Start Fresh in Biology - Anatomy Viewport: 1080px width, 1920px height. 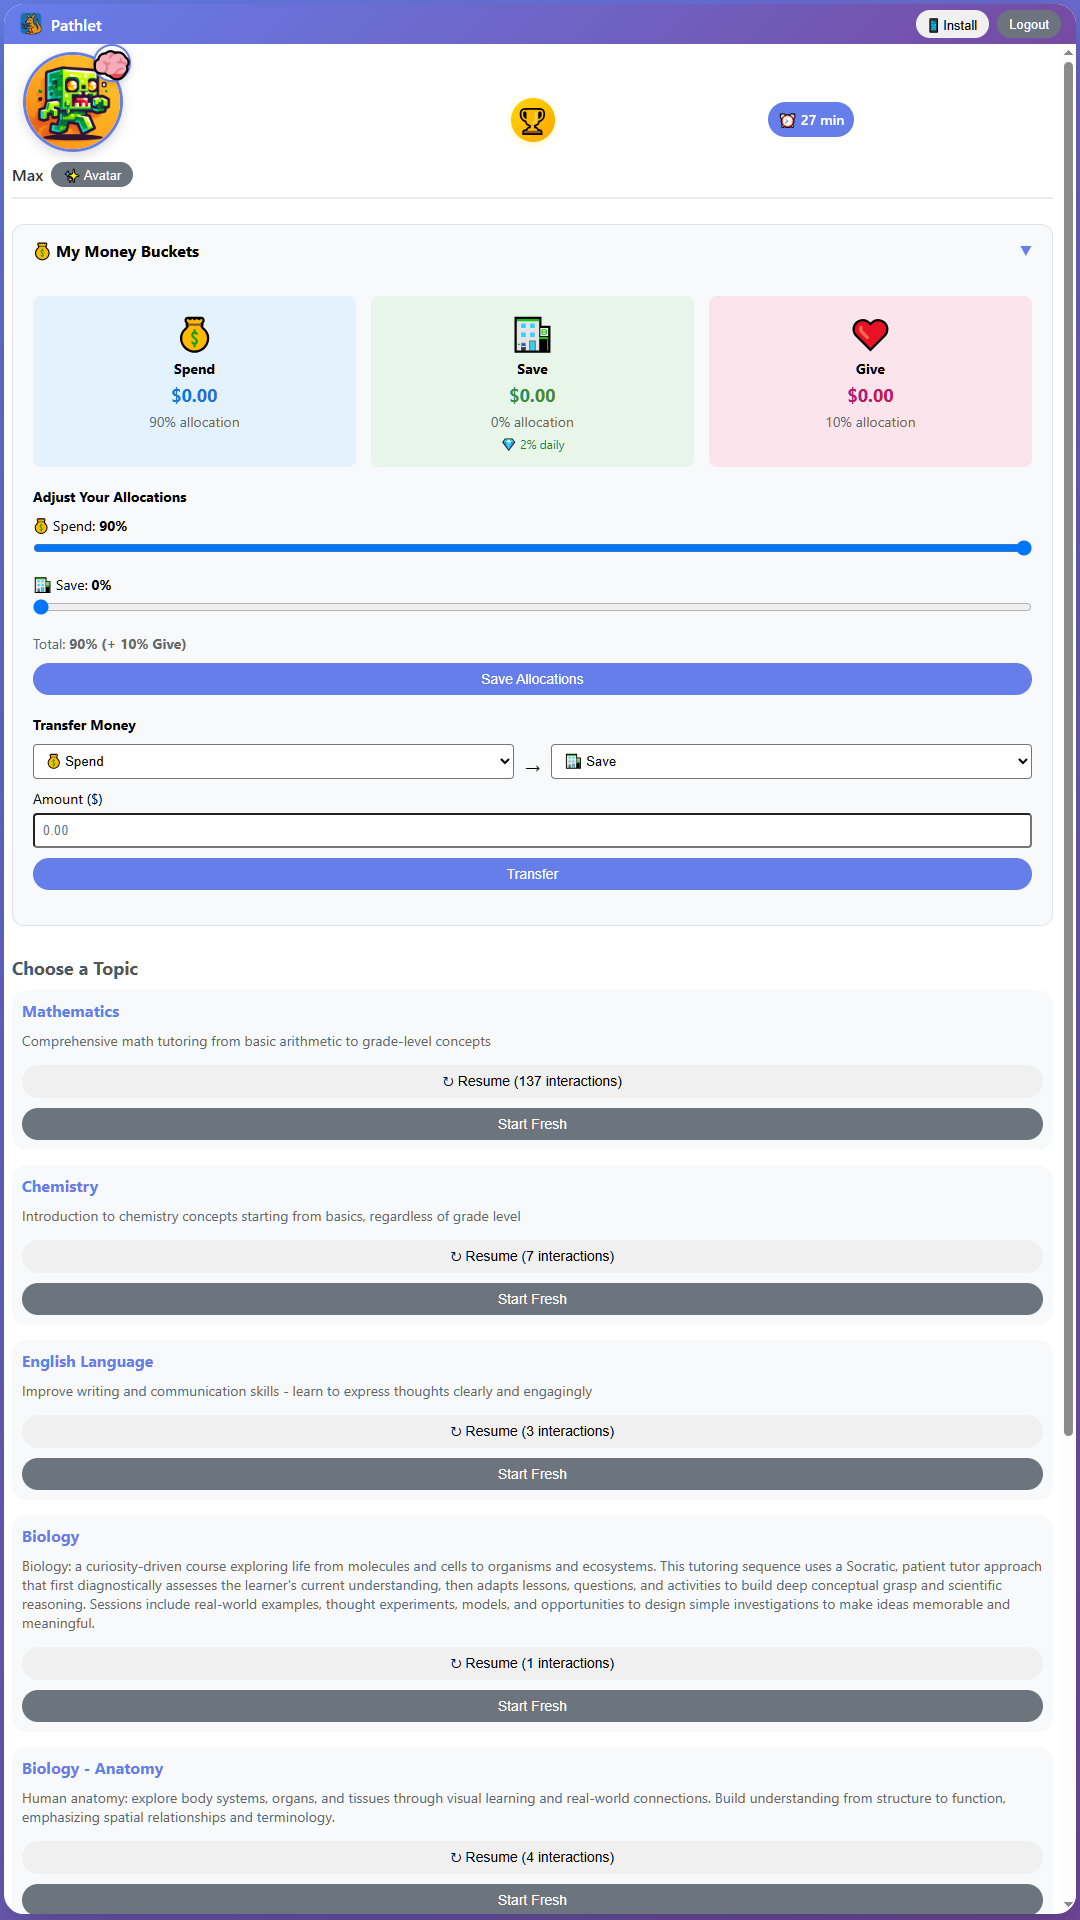click(532, 1900)
